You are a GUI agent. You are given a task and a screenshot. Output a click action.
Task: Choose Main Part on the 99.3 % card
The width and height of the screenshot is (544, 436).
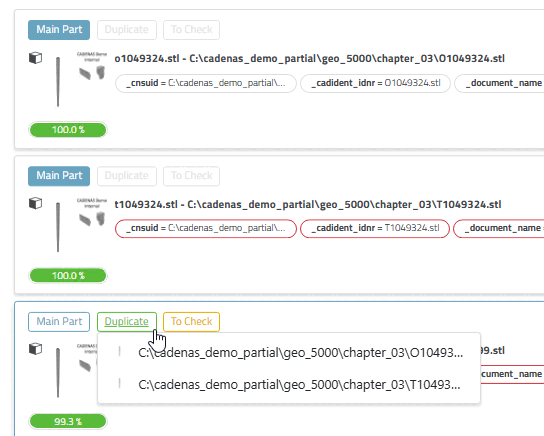(x=59, y=322)
